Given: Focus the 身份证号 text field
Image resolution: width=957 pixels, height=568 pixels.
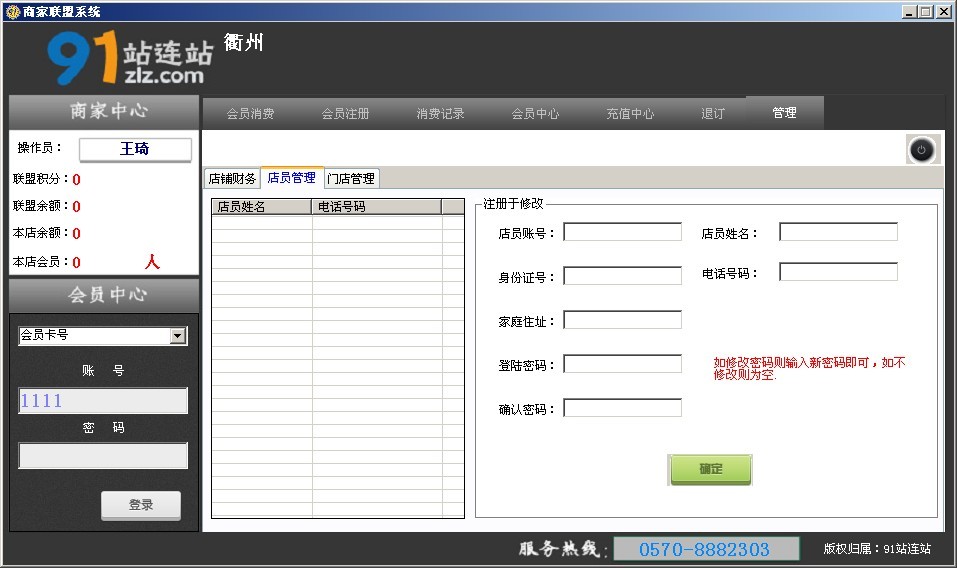Looking at the screenshot, I should (x=622, y=276).
